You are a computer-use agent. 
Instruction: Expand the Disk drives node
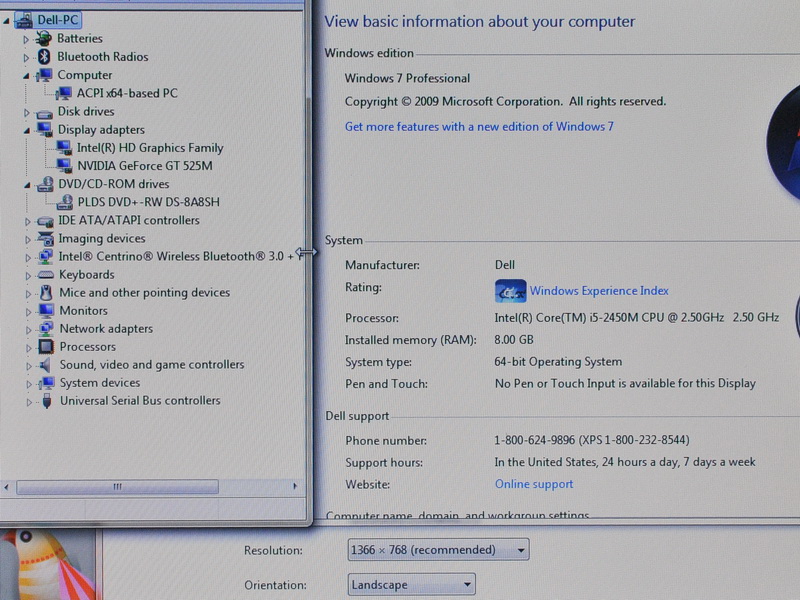[x=27, y=112]
